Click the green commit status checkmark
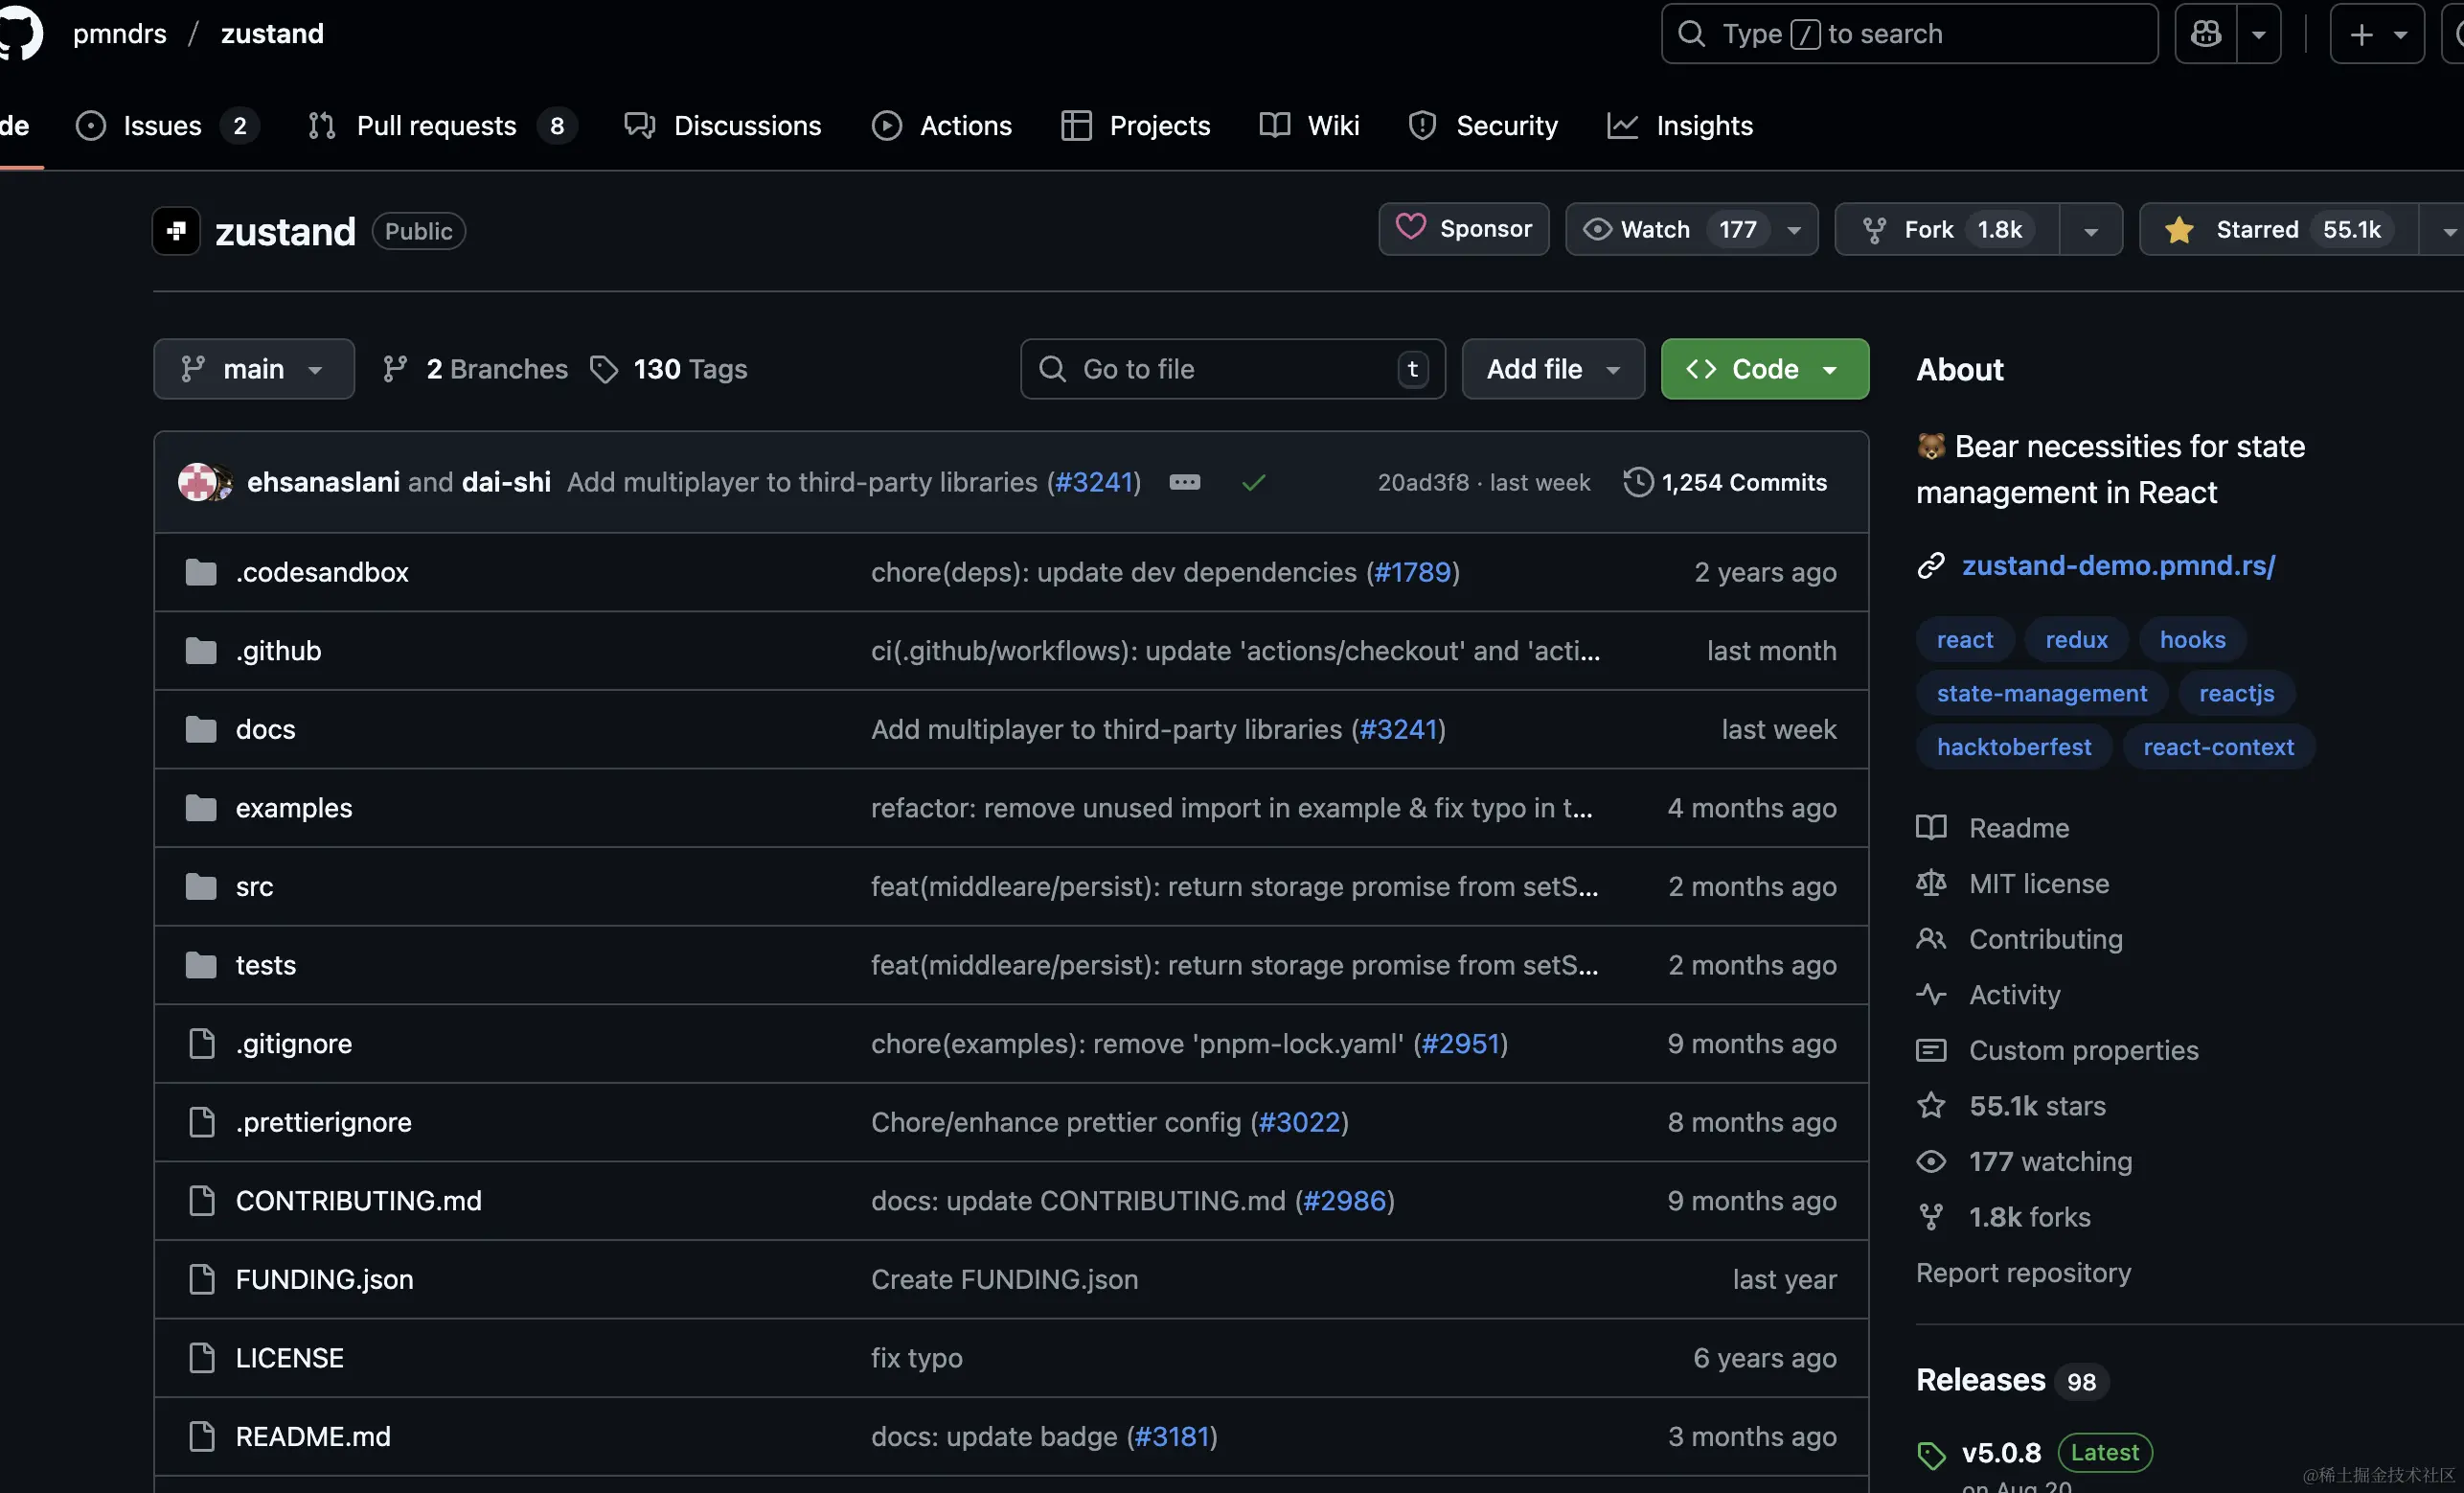The height and width of the screenshot is (1493, 2464). click(x=1253, y=483)
